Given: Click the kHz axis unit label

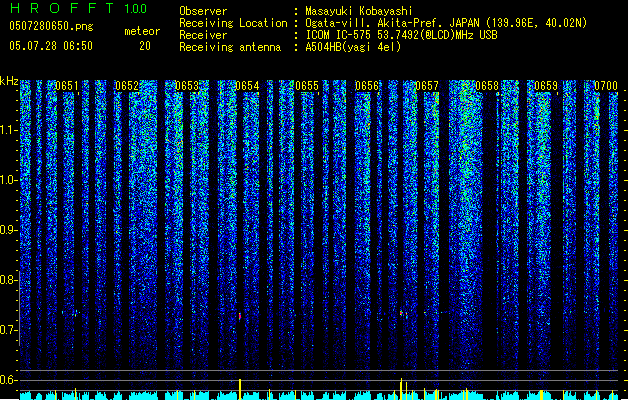Looking at the screenshot, I should coord(9,81).
